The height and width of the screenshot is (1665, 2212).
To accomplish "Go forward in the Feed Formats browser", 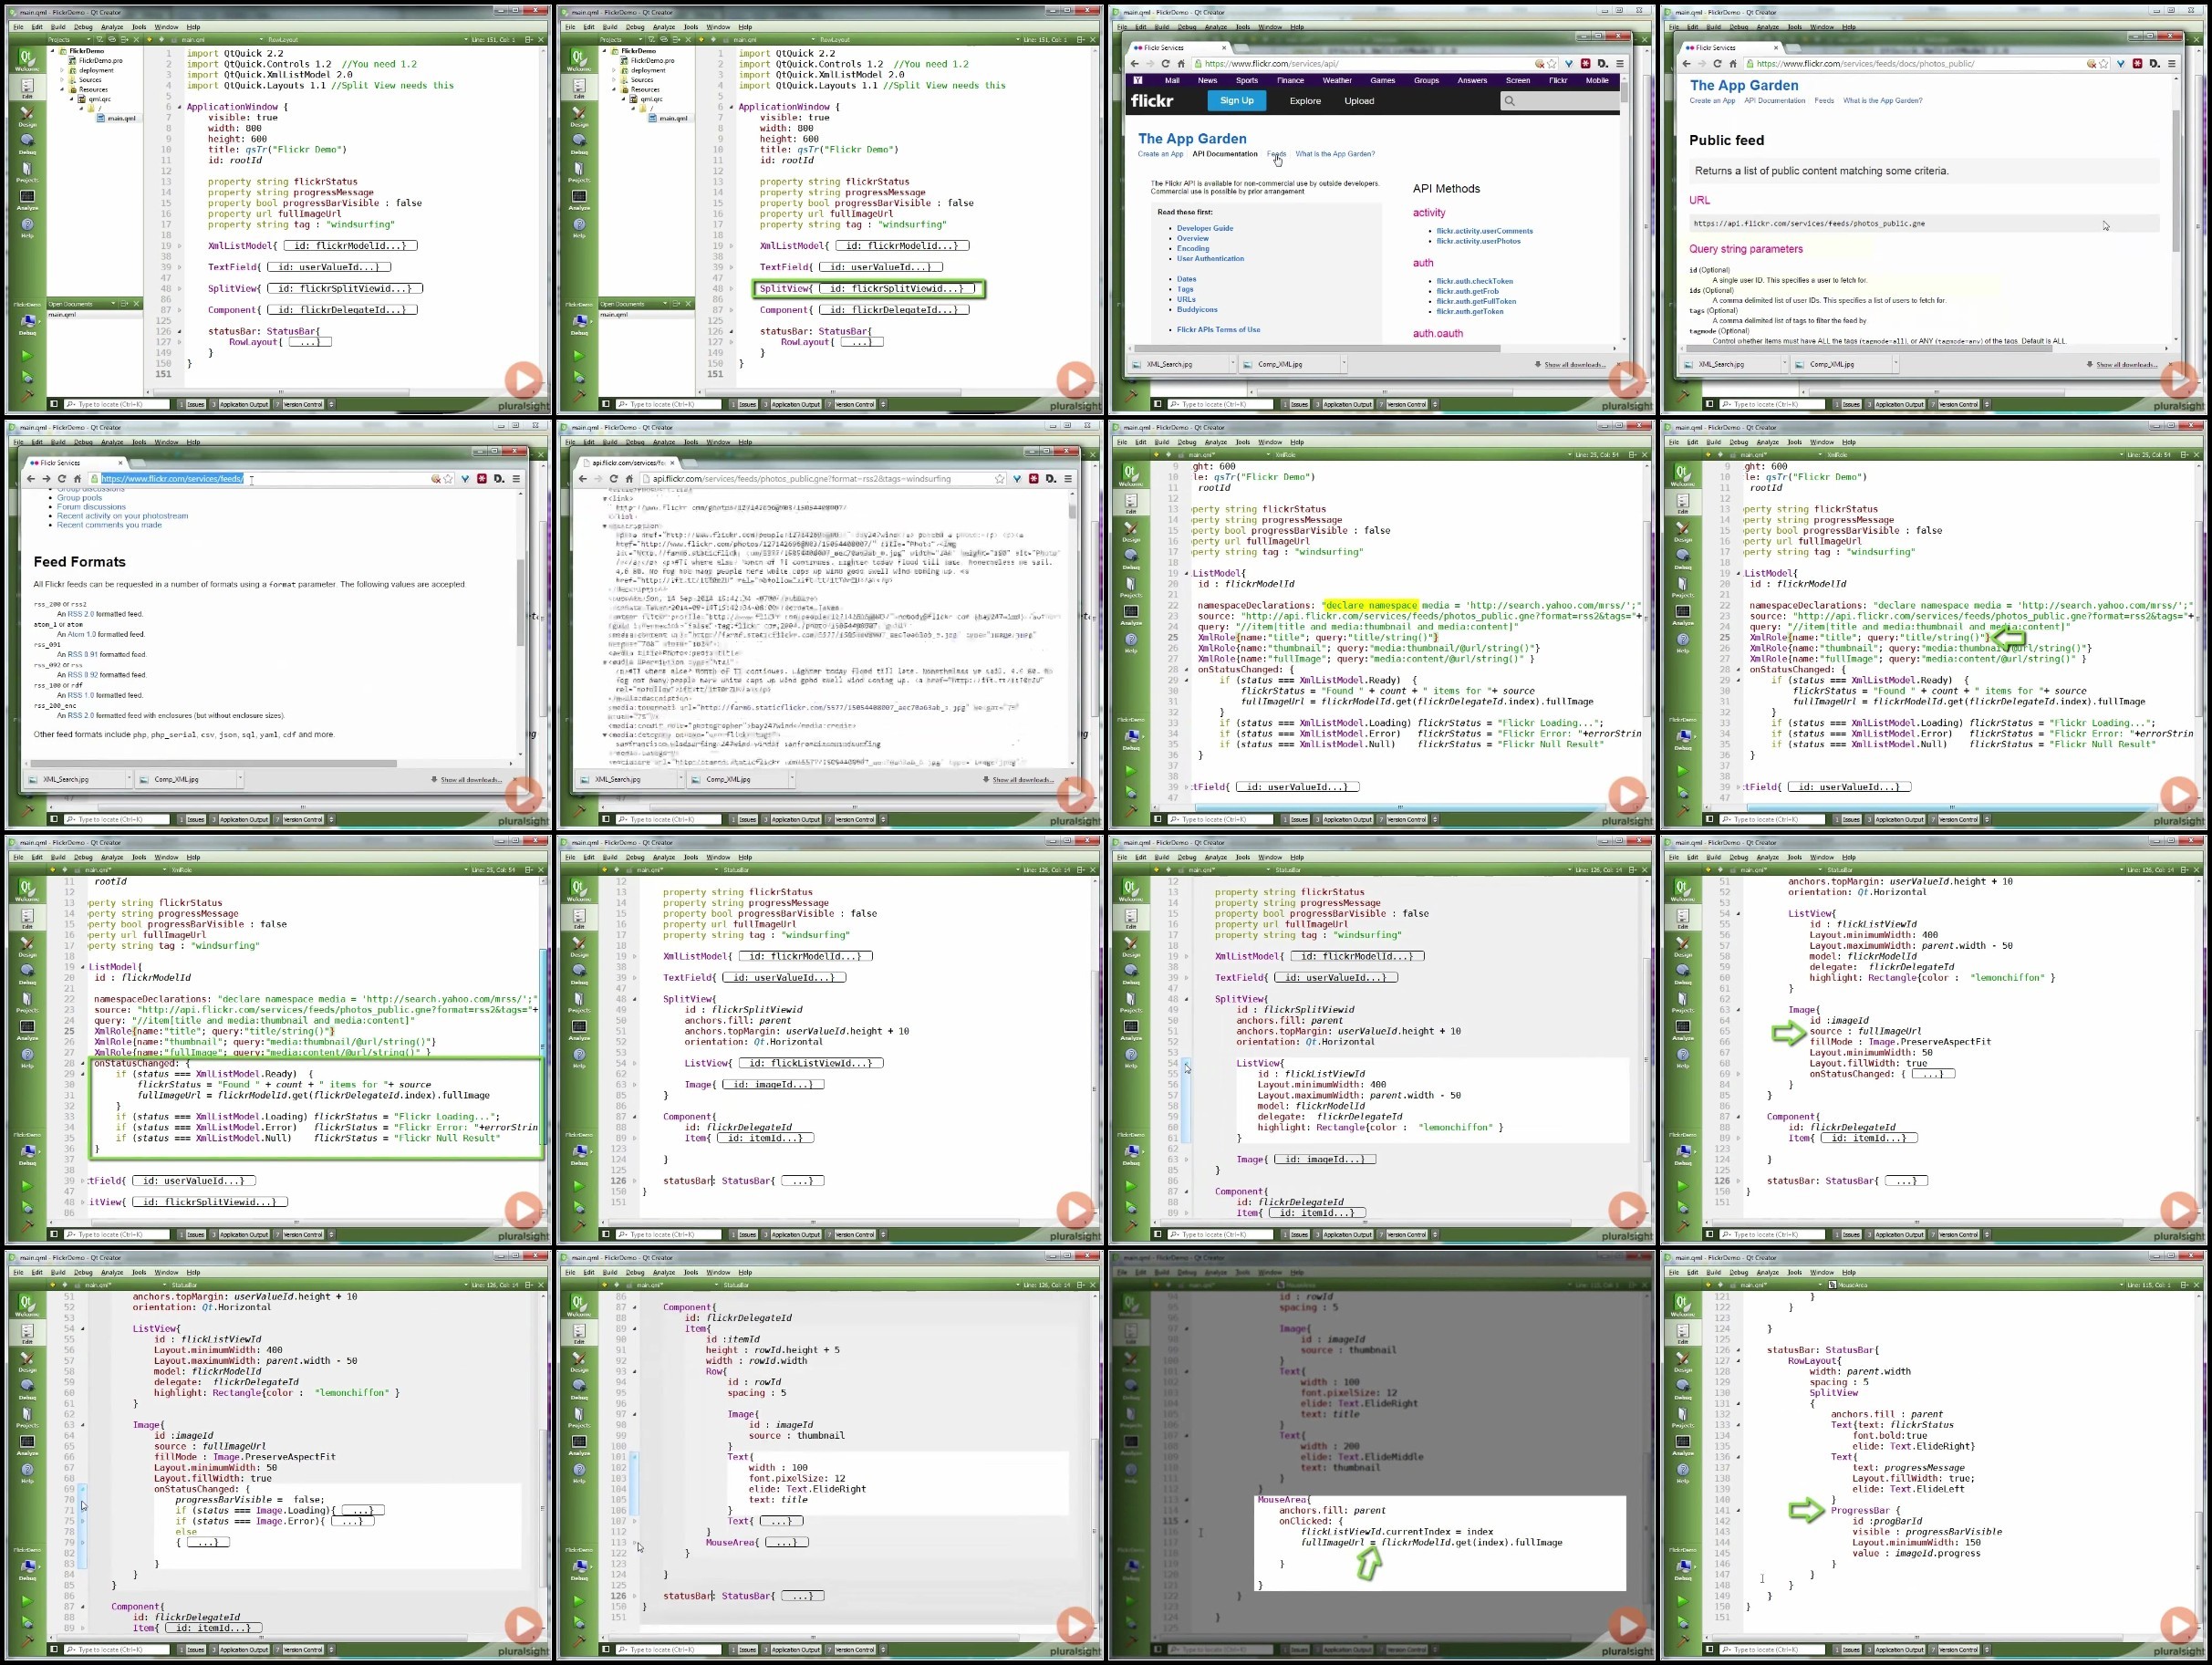I will click(x=46, y=478).
